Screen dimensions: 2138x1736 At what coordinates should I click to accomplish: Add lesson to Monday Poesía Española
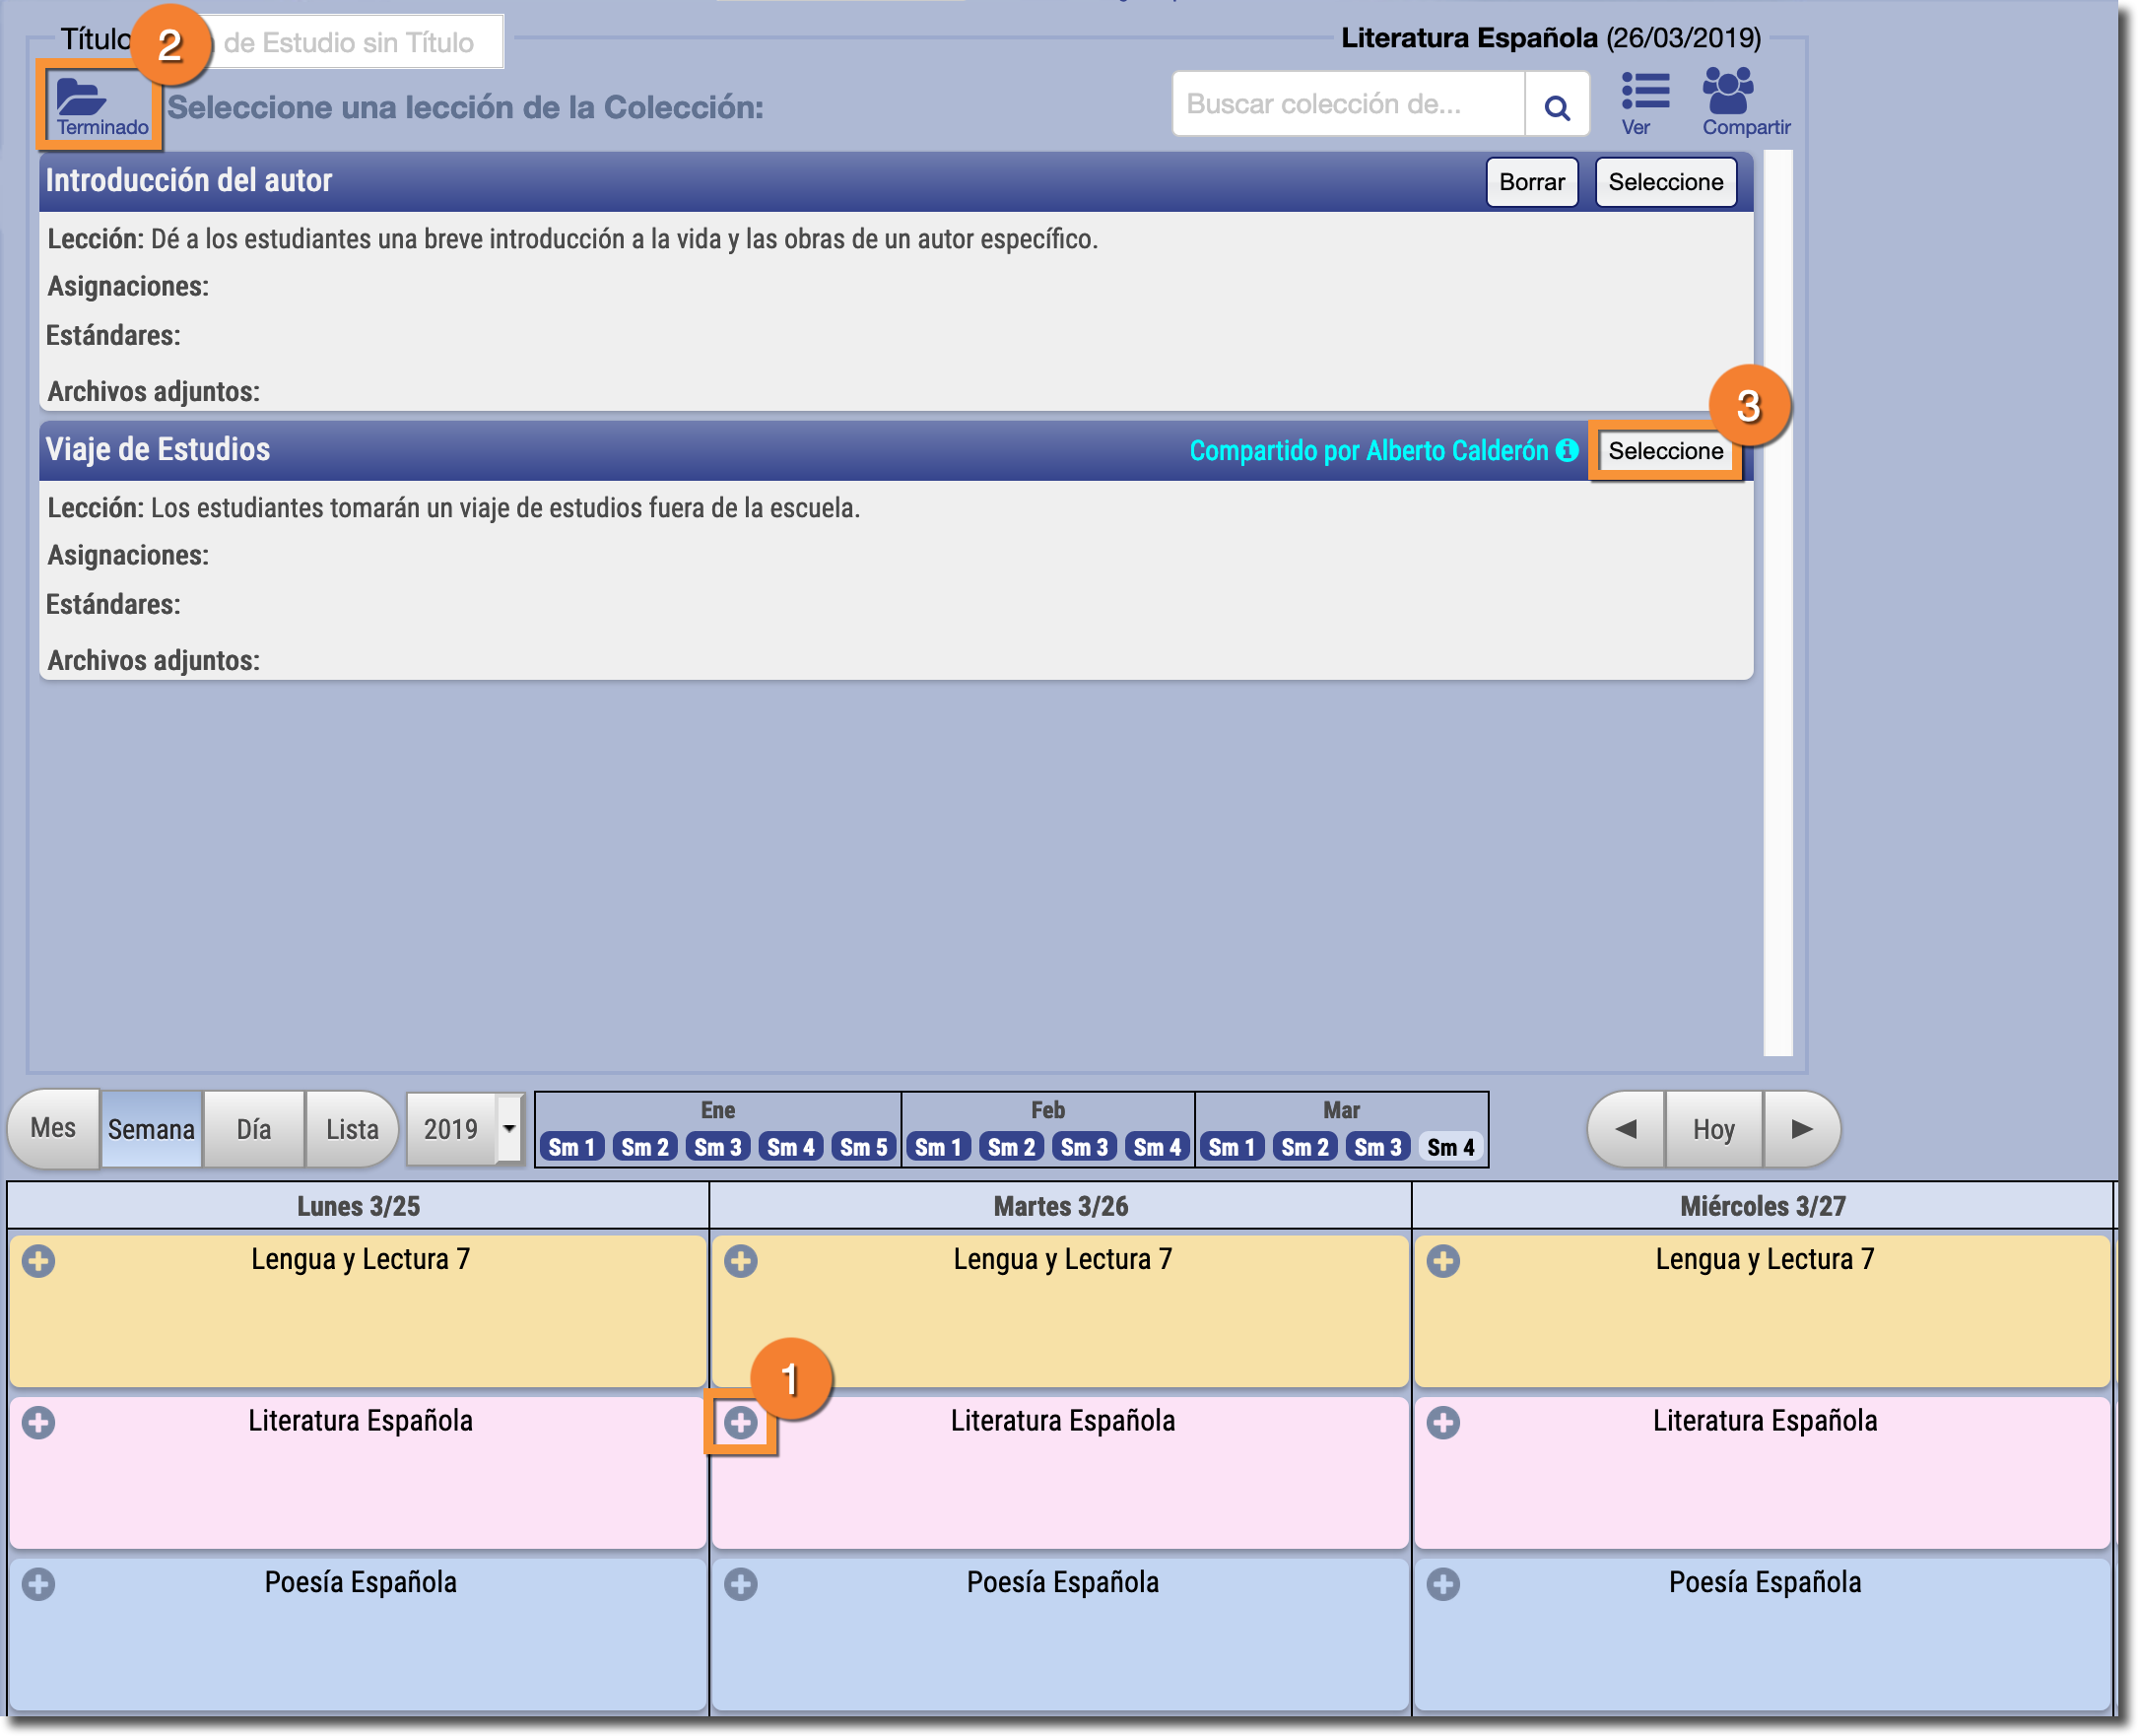click(39, 1584)
